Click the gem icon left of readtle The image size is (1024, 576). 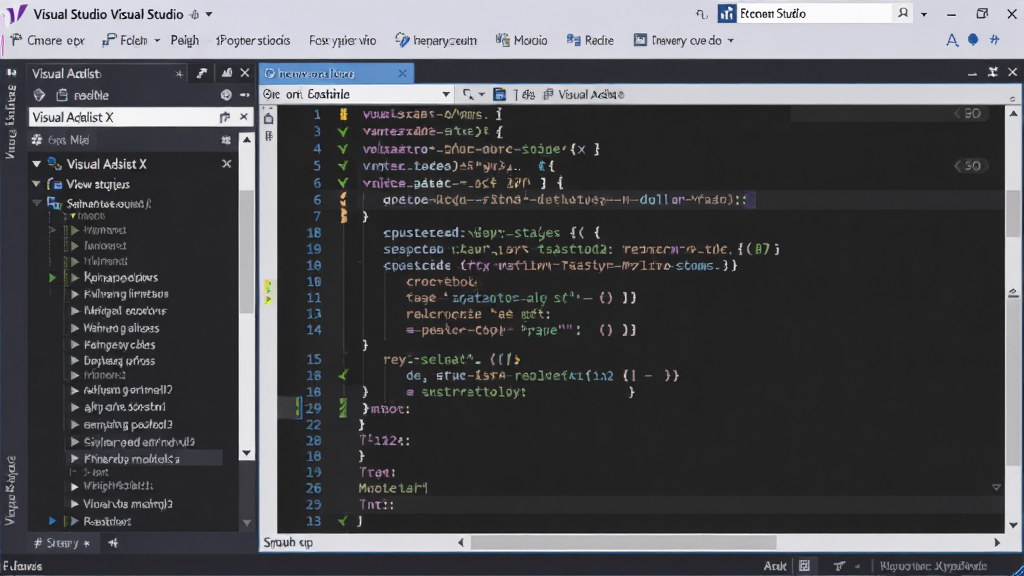pyautogui.click(x=39, y=95)
